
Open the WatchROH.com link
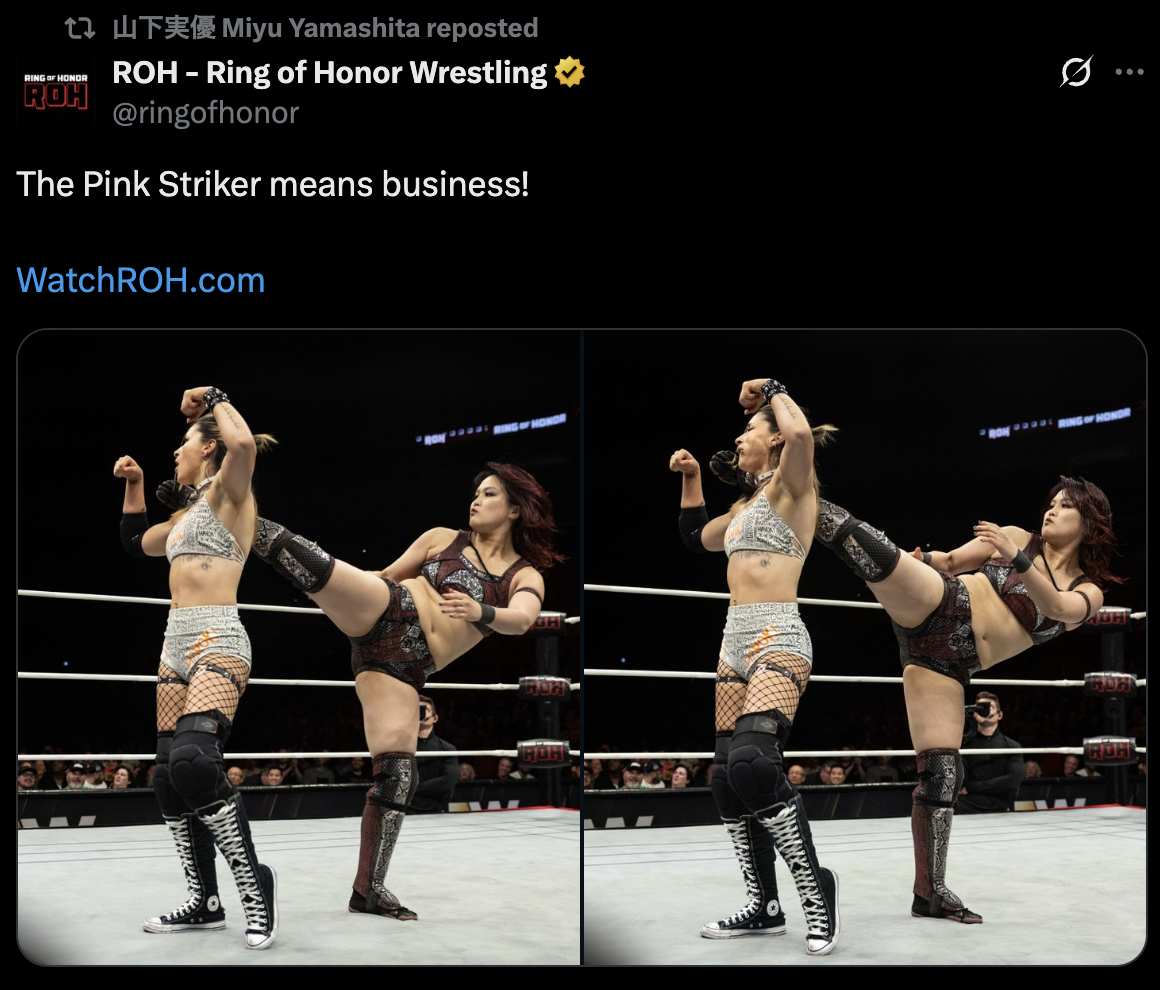point(141,280)
